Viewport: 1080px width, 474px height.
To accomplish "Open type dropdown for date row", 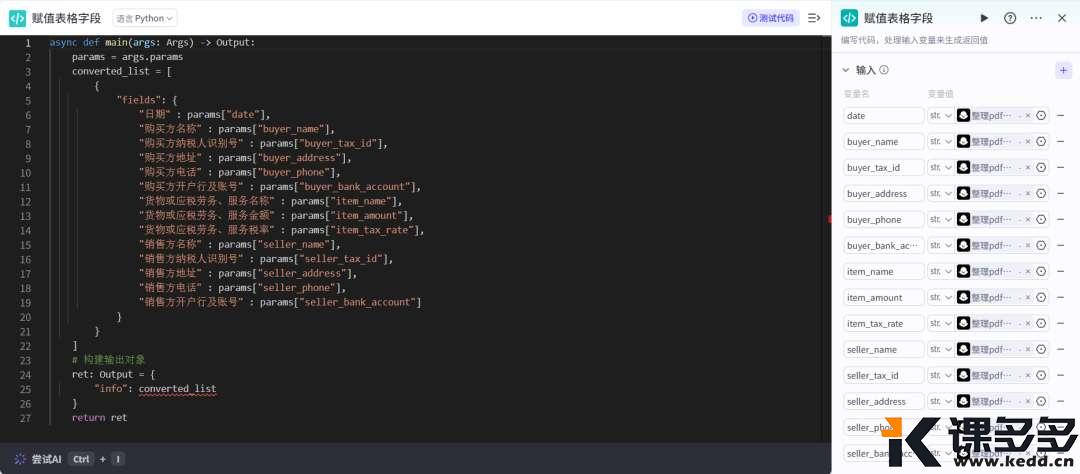I will coord(940,116).
